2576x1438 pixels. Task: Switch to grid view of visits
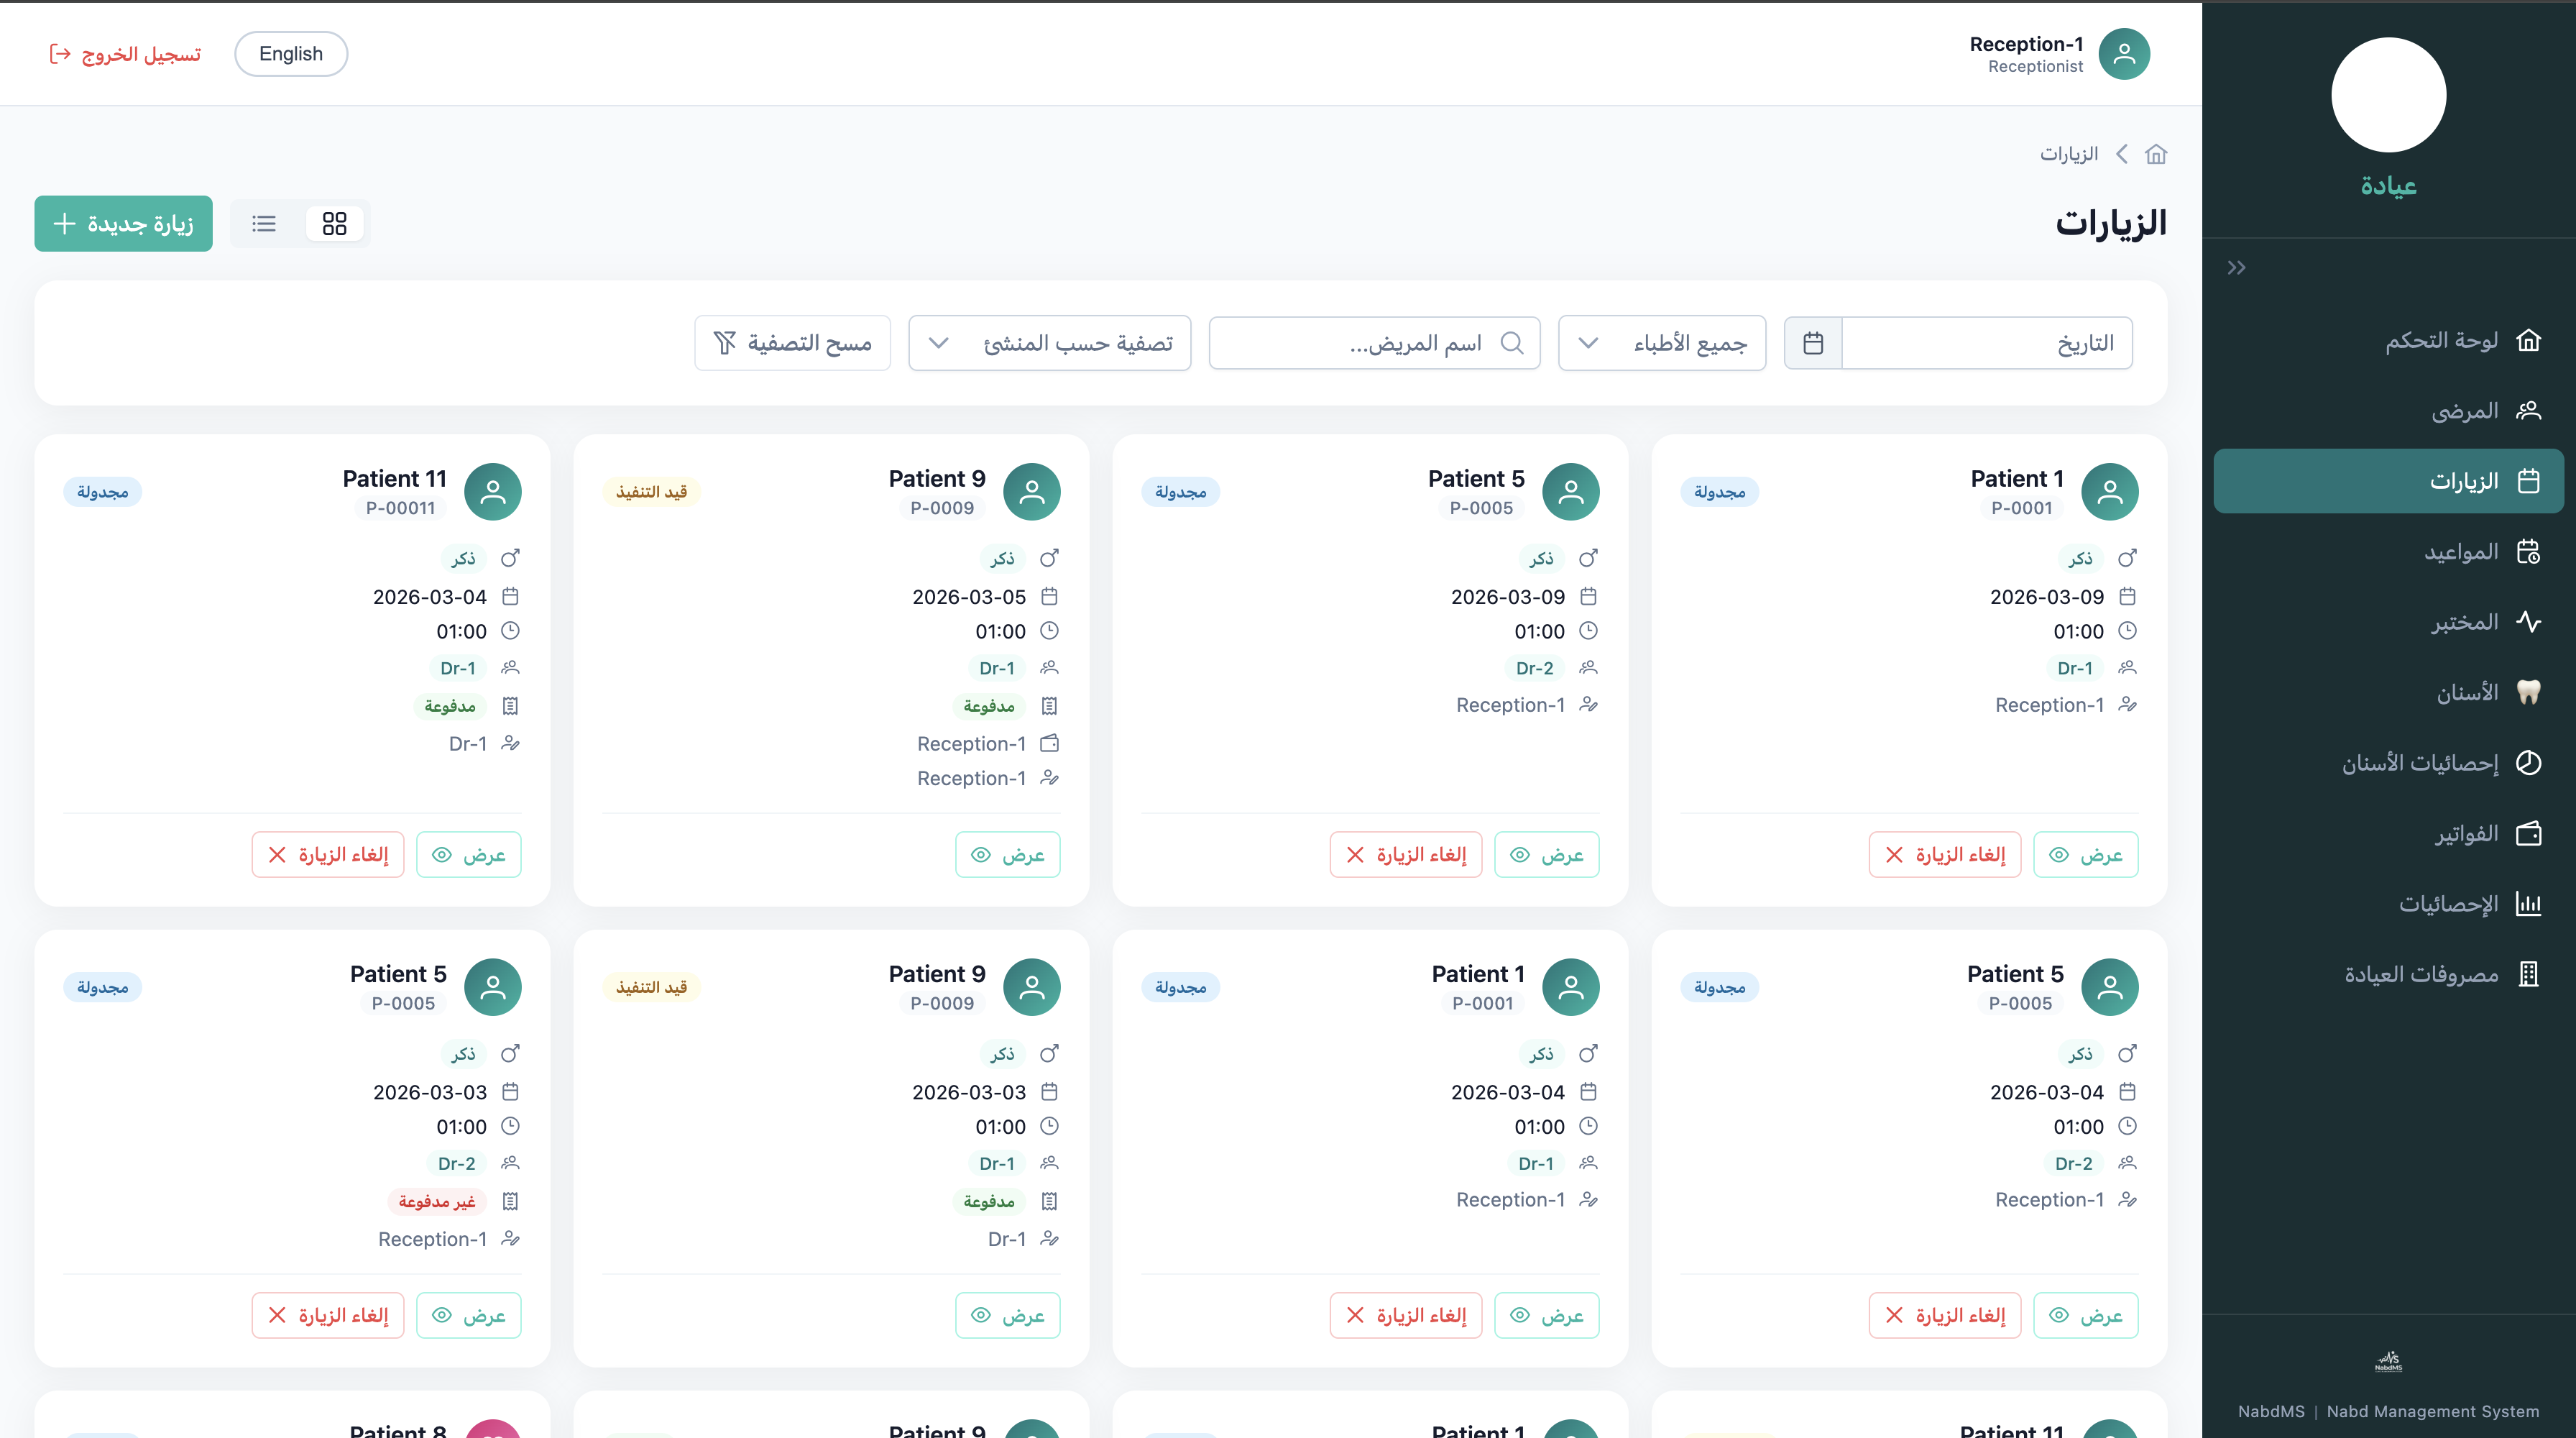pos(334,223)
